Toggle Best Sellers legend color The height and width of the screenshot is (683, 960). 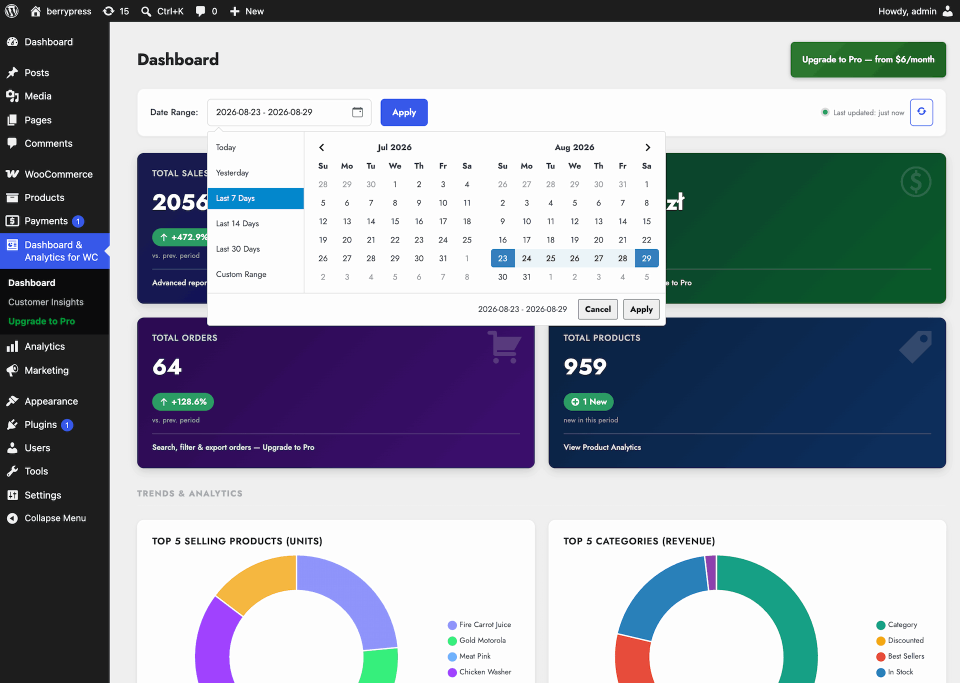click(881, 657)
